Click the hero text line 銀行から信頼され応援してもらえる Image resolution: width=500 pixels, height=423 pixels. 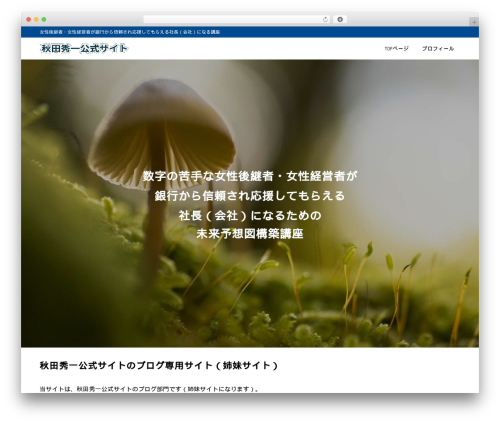click(250, 196)
